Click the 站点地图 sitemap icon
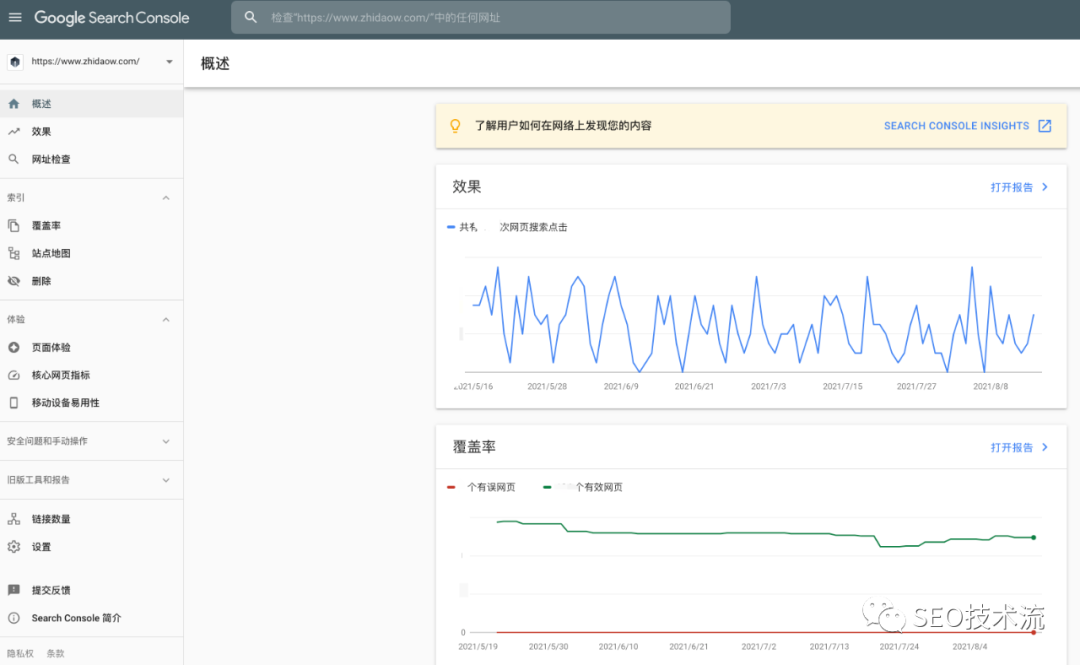The width and height of the screenshot is (1080, 665). (x=14, y=254)
